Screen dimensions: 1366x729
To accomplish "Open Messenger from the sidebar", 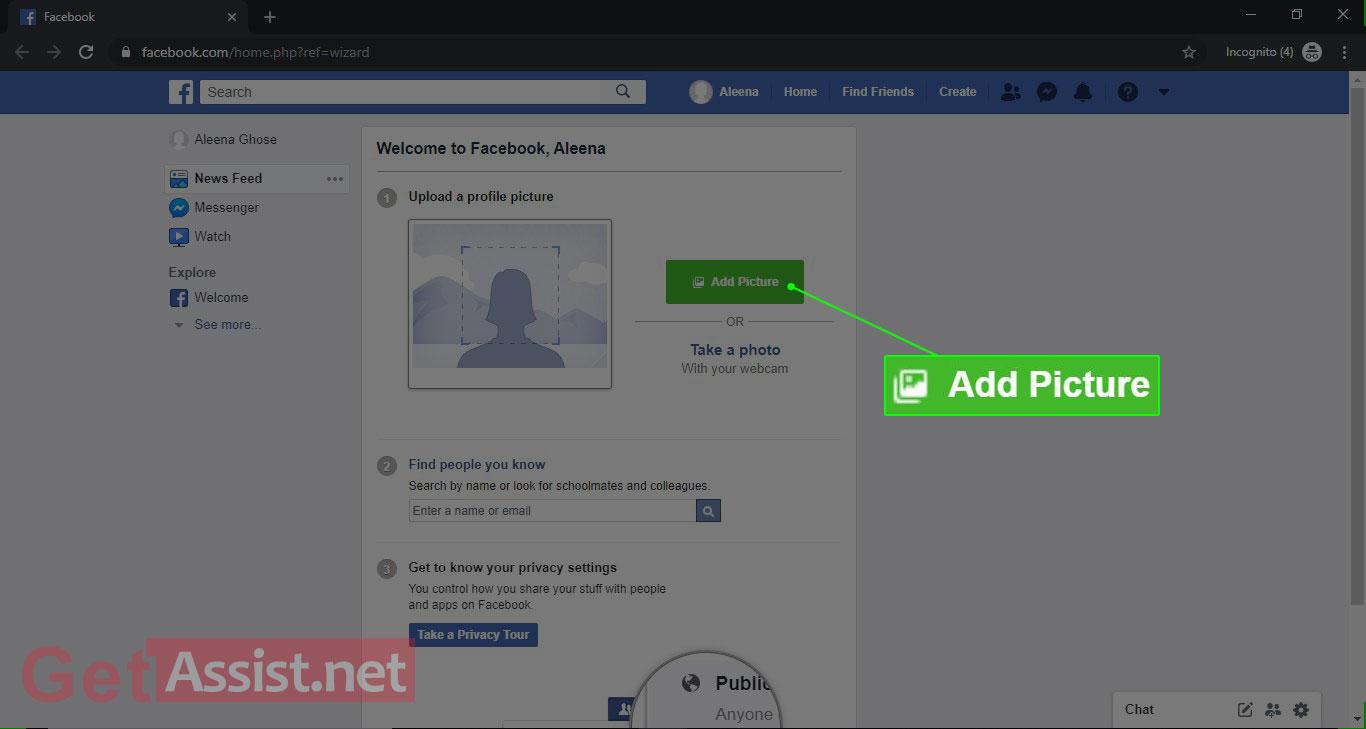I will pyautogui.click(x=226, y=207).
